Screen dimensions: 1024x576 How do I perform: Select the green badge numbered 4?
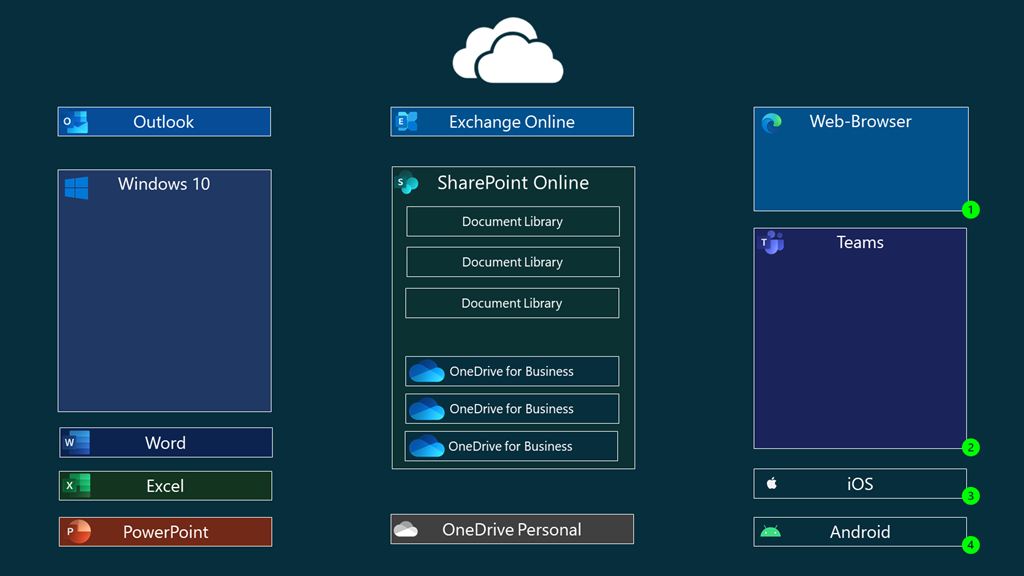point(969,545)
